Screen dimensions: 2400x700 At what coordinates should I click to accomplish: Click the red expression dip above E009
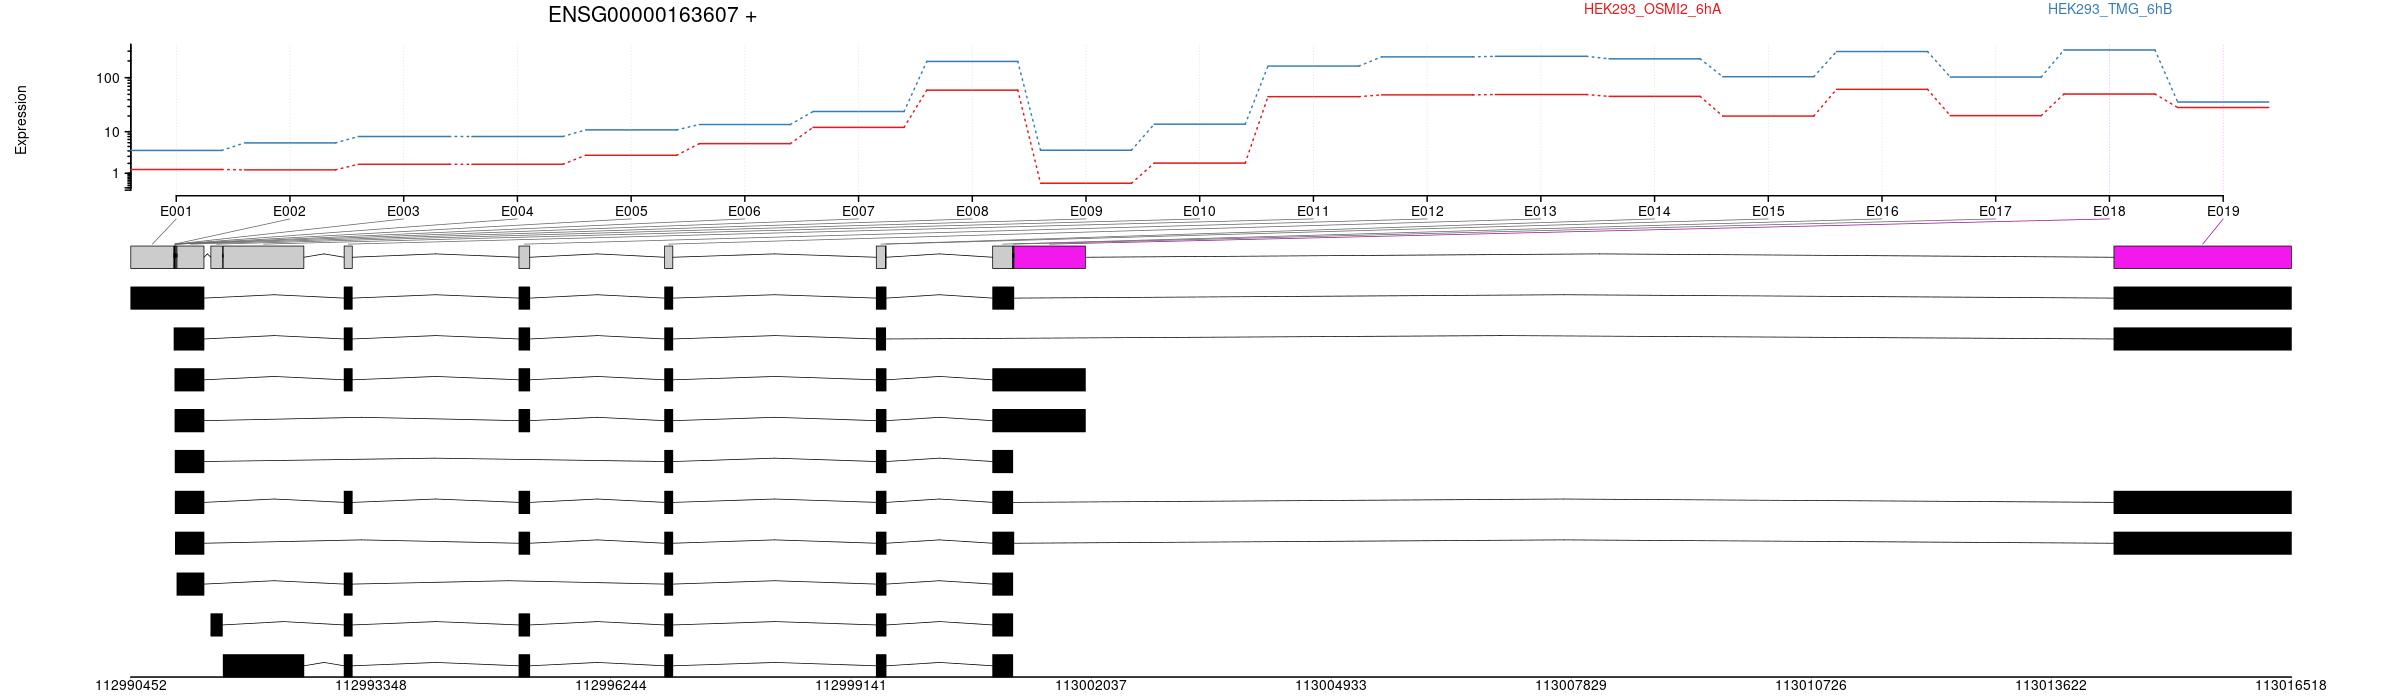click(1086, 183)
